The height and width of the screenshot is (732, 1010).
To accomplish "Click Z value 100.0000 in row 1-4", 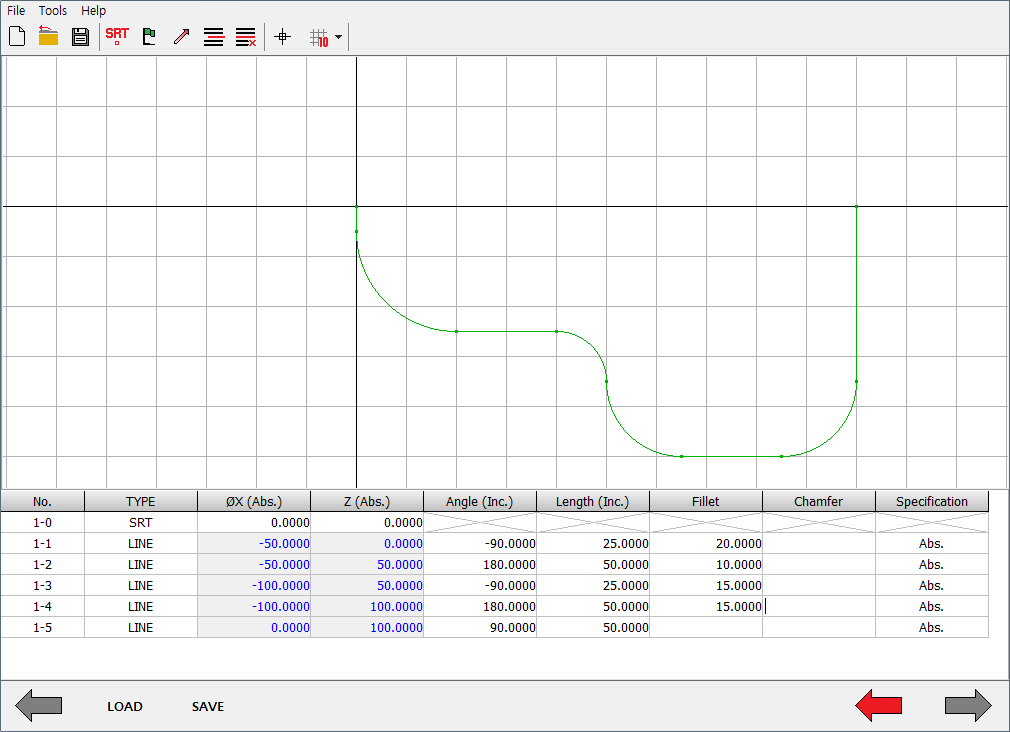I will [x=367, y=606].
